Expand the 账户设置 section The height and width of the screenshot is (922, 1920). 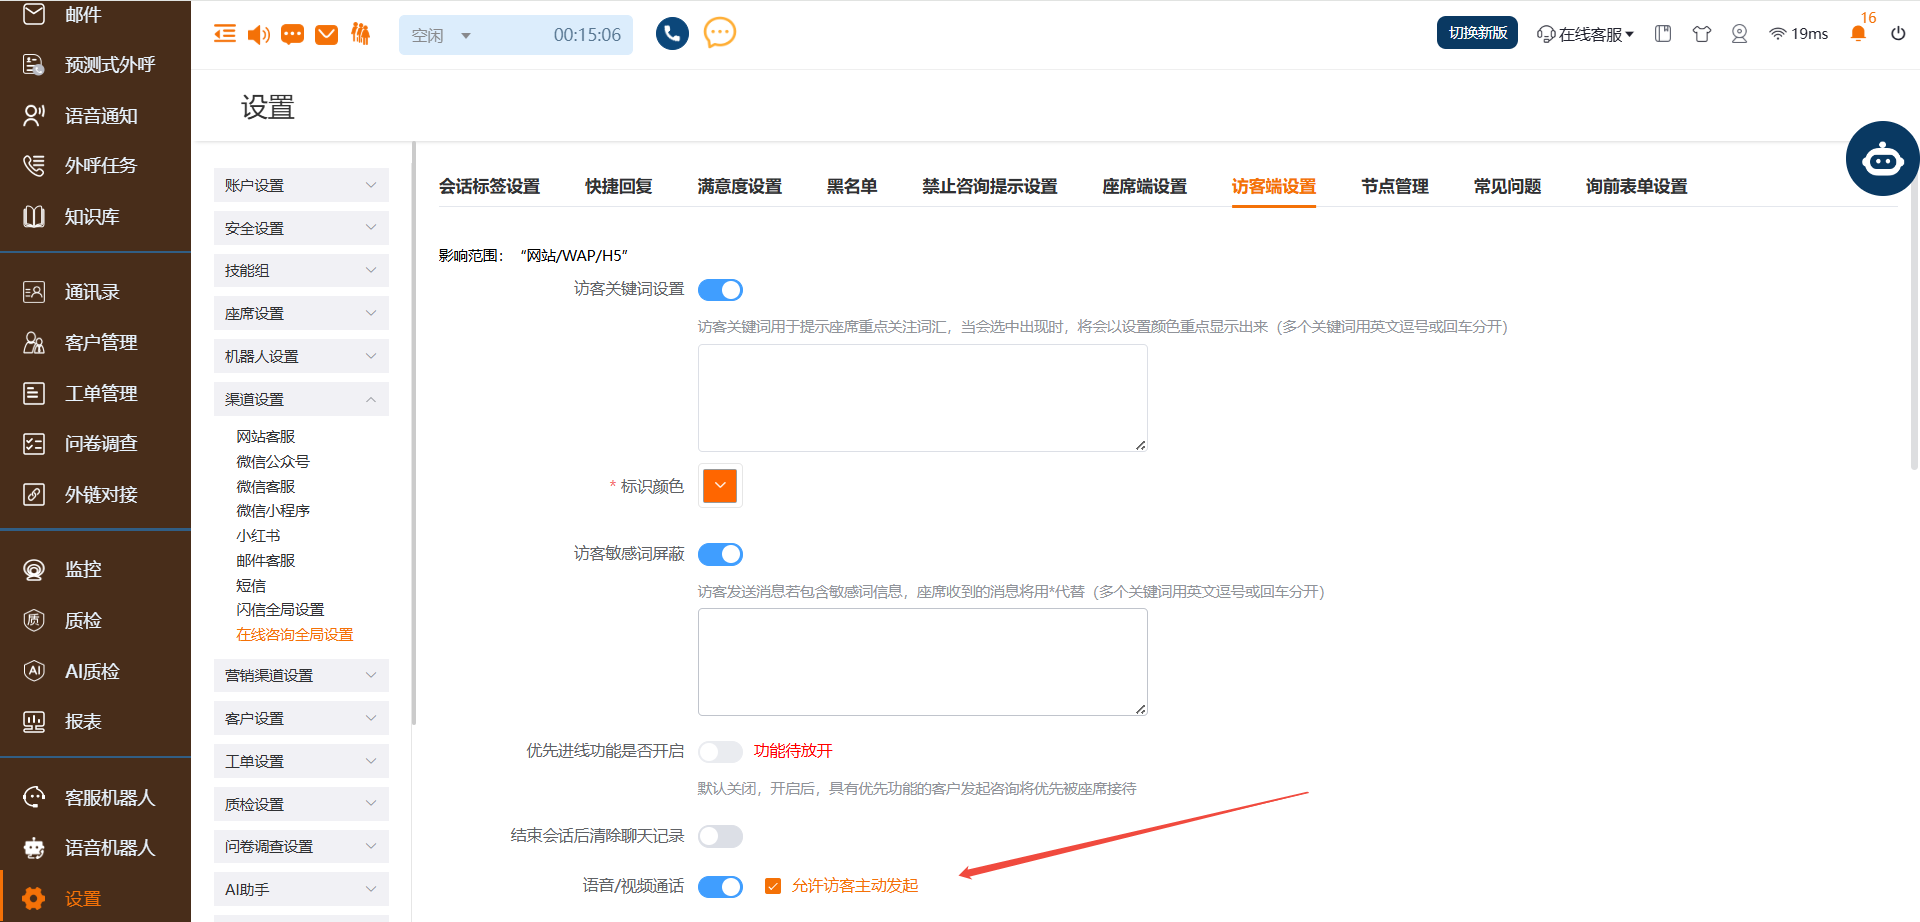(301, 185)
